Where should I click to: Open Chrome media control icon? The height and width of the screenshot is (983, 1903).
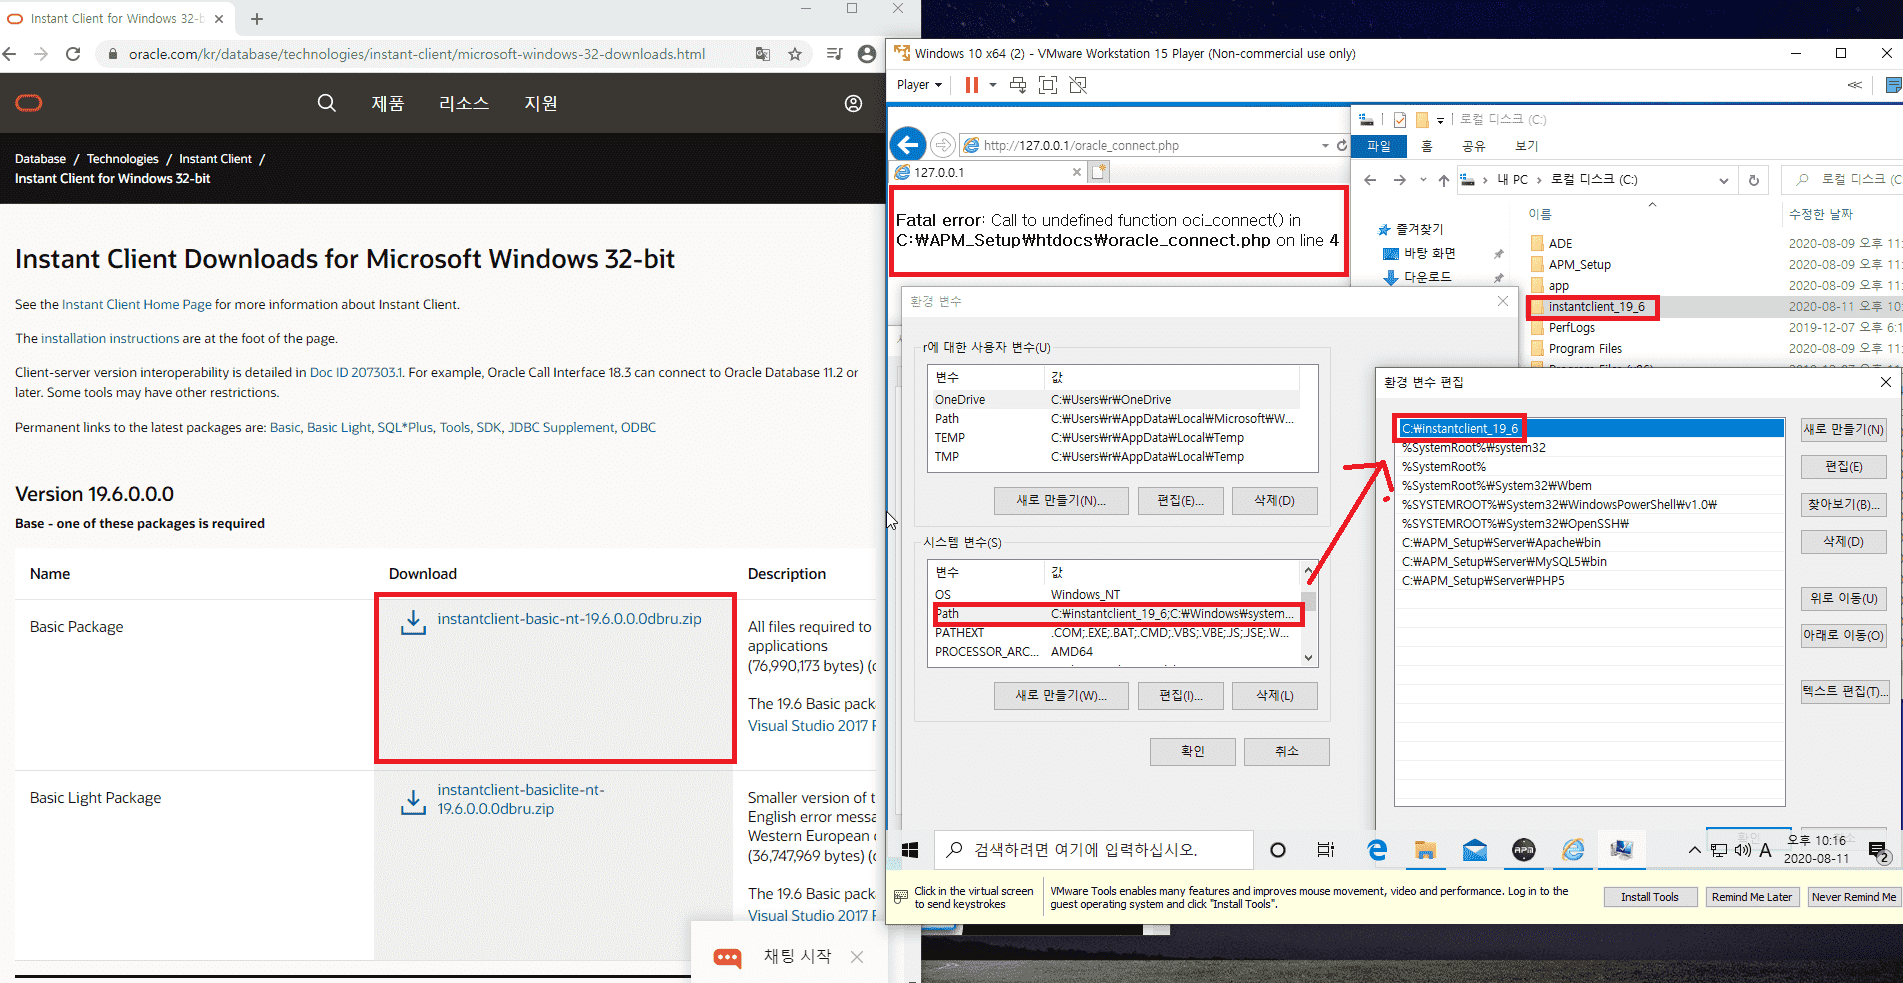tap(835, 54)
